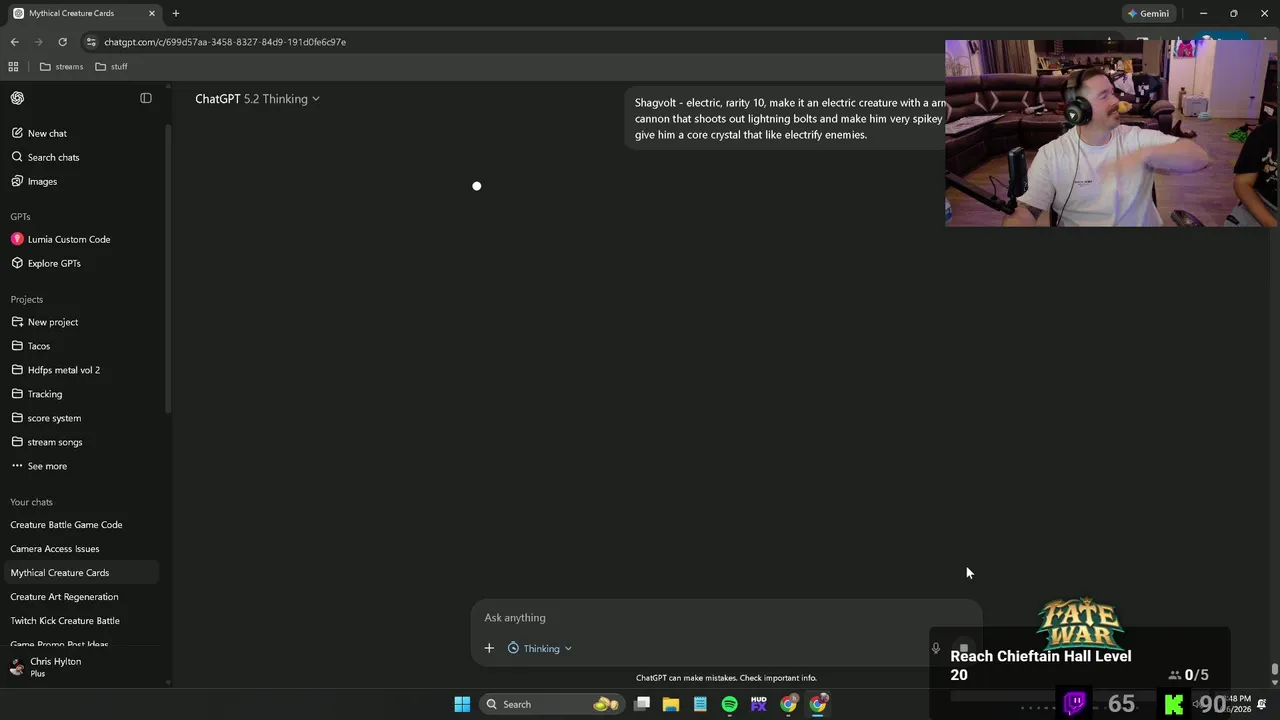Collapse the sidebar with the panel icon
Image resolution: width=1280 pixels, height=720 pixels.
click(x=146, y=98)
